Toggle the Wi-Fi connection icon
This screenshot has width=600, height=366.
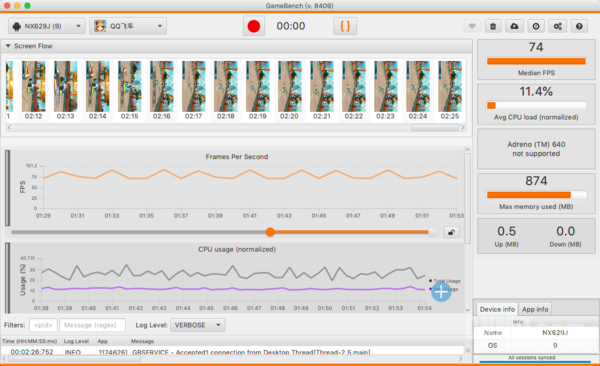click(x=472, y=26)
